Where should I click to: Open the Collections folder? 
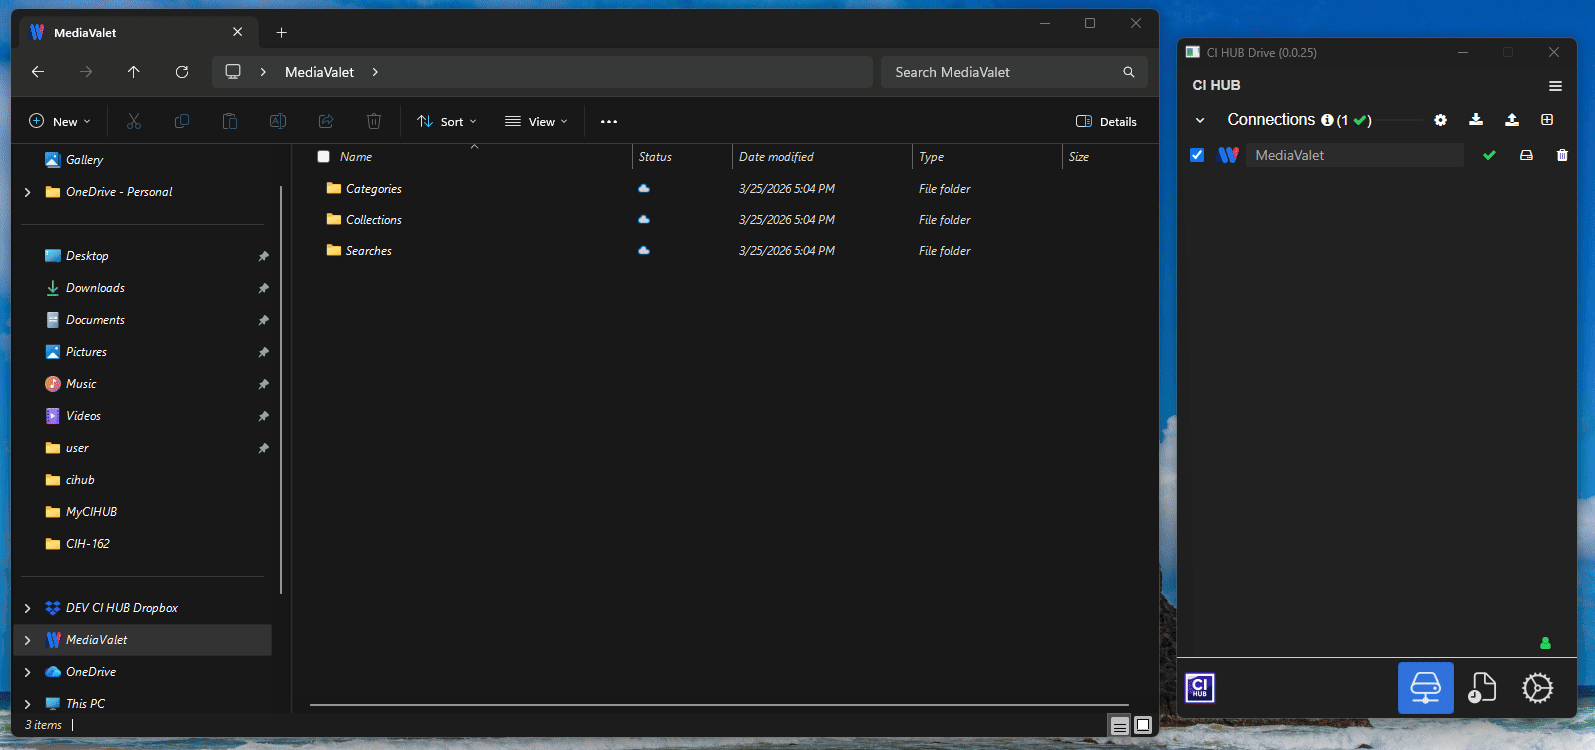click(373, 220)
